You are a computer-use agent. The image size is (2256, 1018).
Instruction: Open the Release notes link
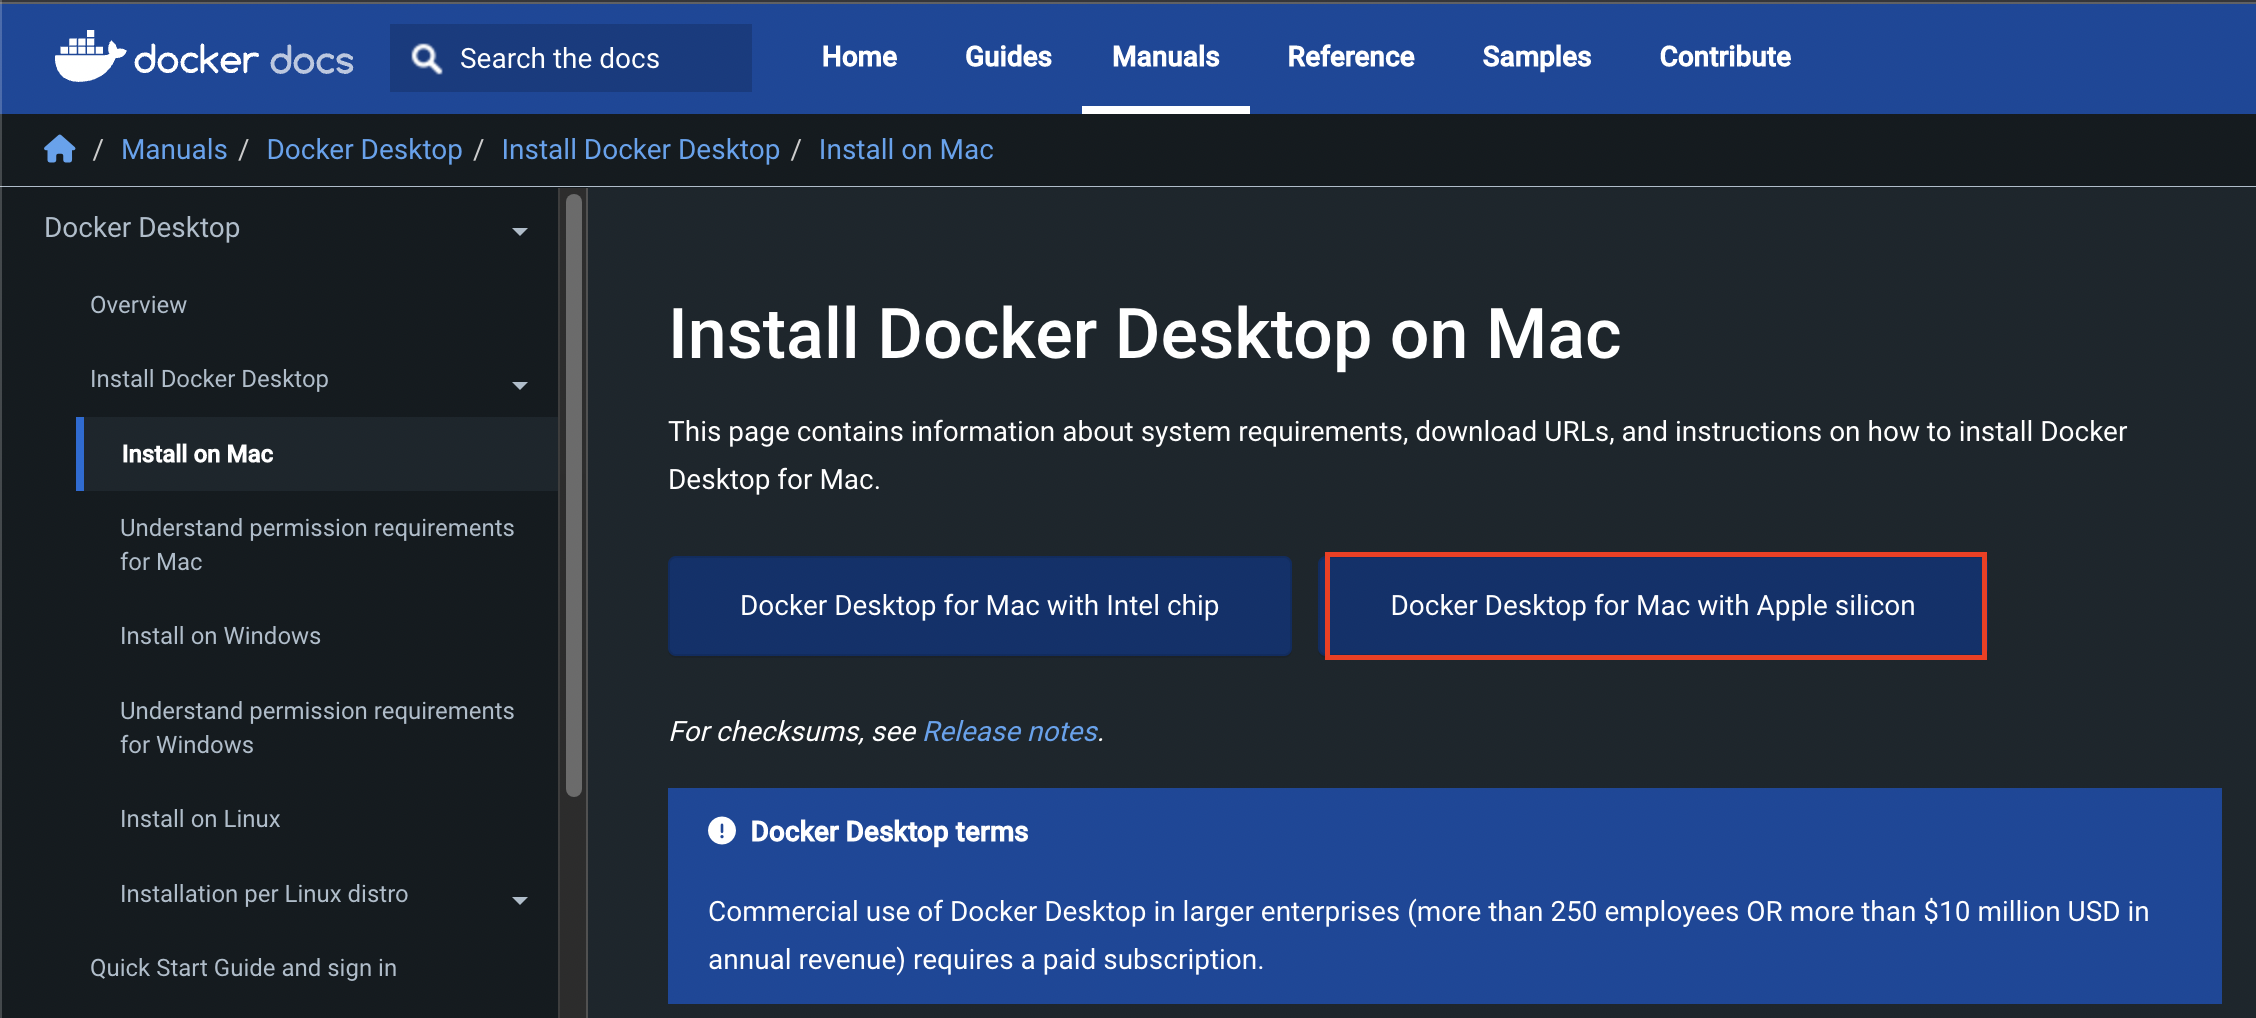coord(1010,731)
